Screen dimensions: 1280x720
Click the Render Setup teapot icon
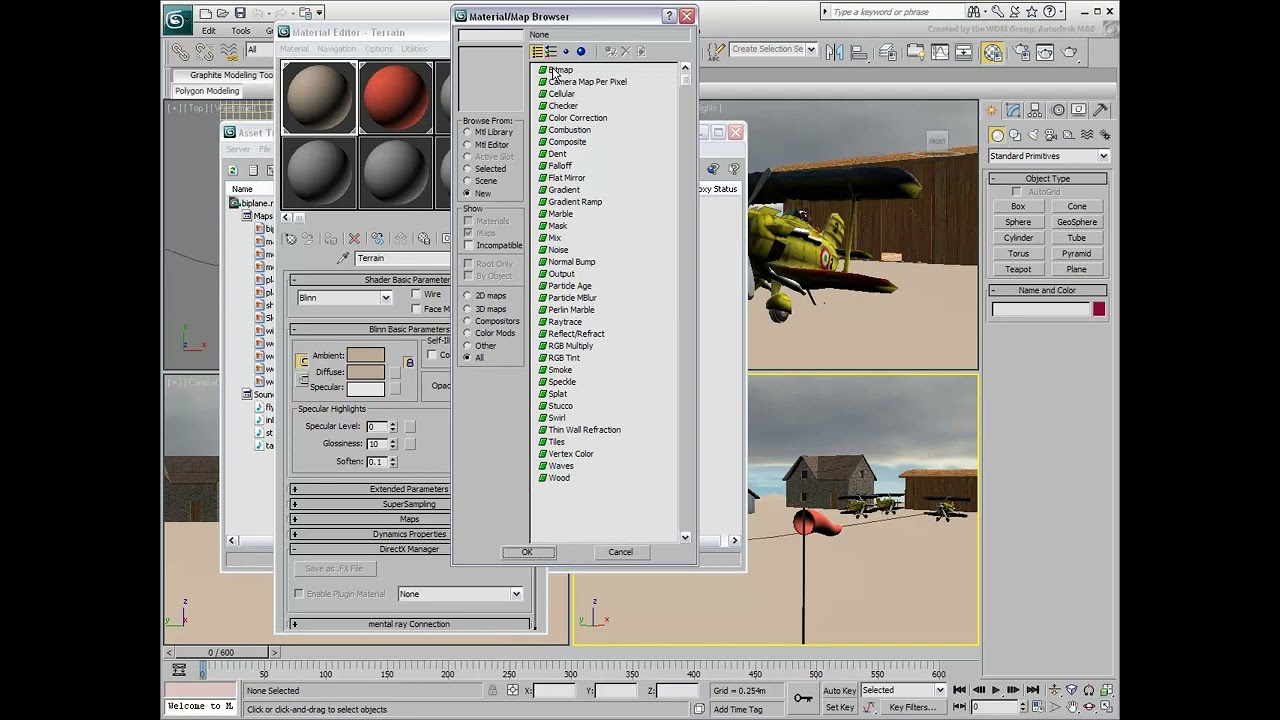pos(1019,52)
